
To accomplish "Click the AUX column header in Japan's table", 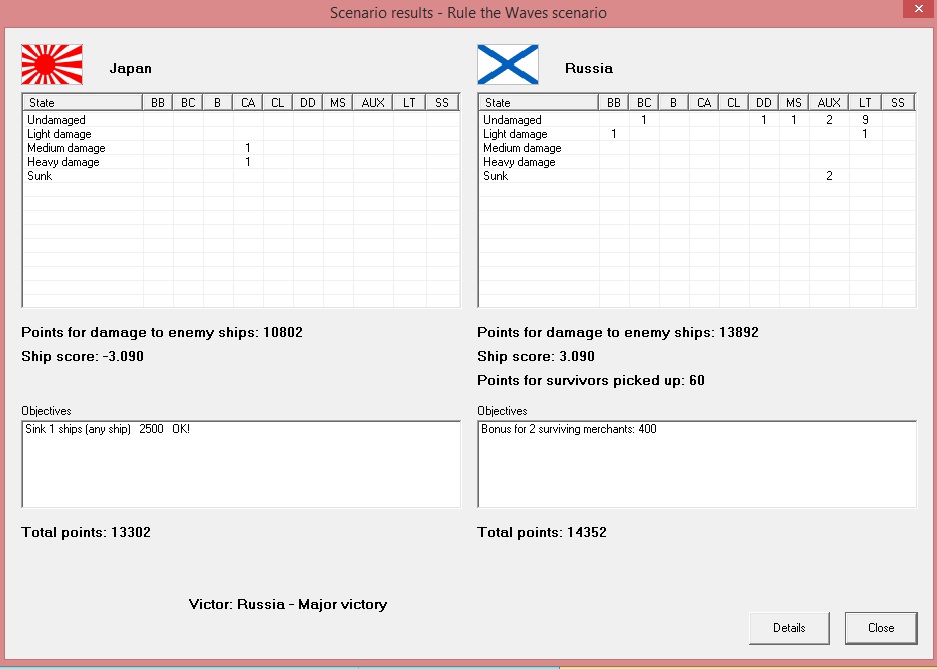I will (x=373, y=103).
